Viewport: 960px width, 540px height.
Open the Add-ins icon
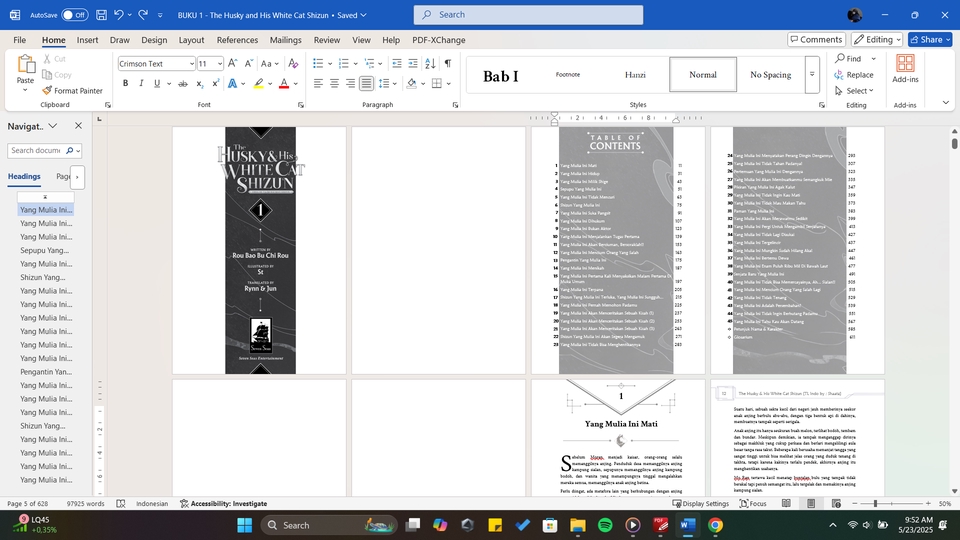(905, 69)
